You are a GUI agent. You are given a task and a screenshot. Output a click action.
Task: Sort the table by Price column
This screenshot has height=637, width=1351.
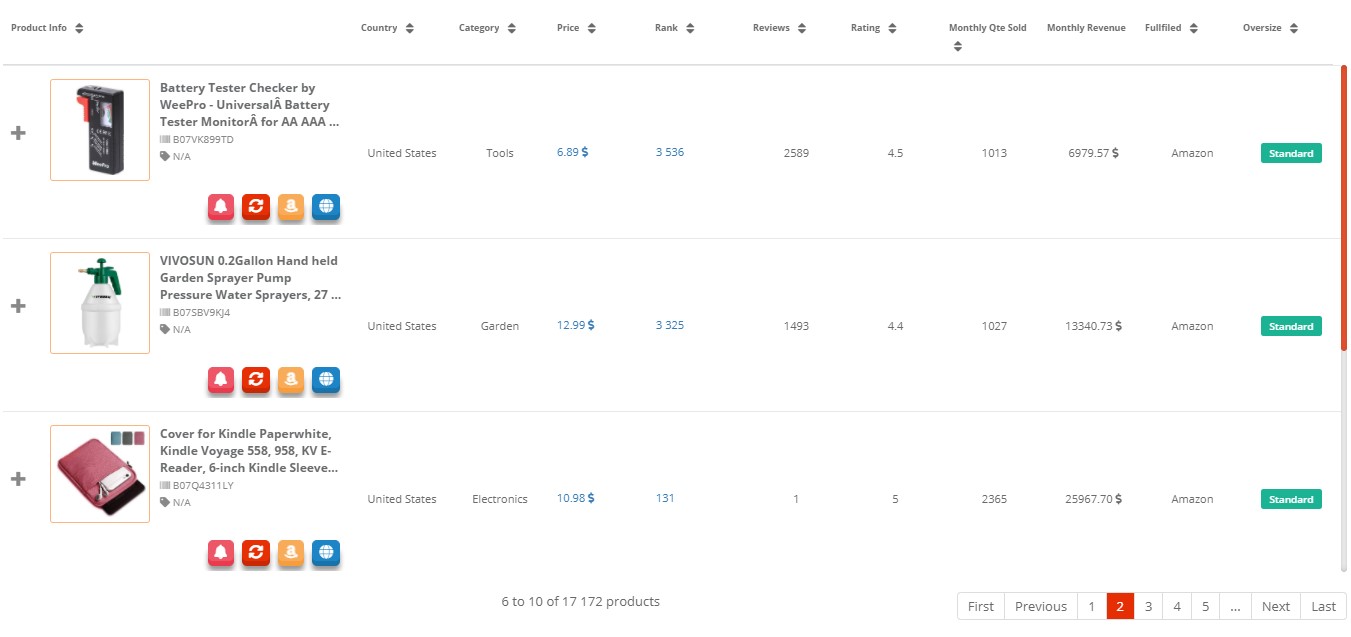(593, 27)
